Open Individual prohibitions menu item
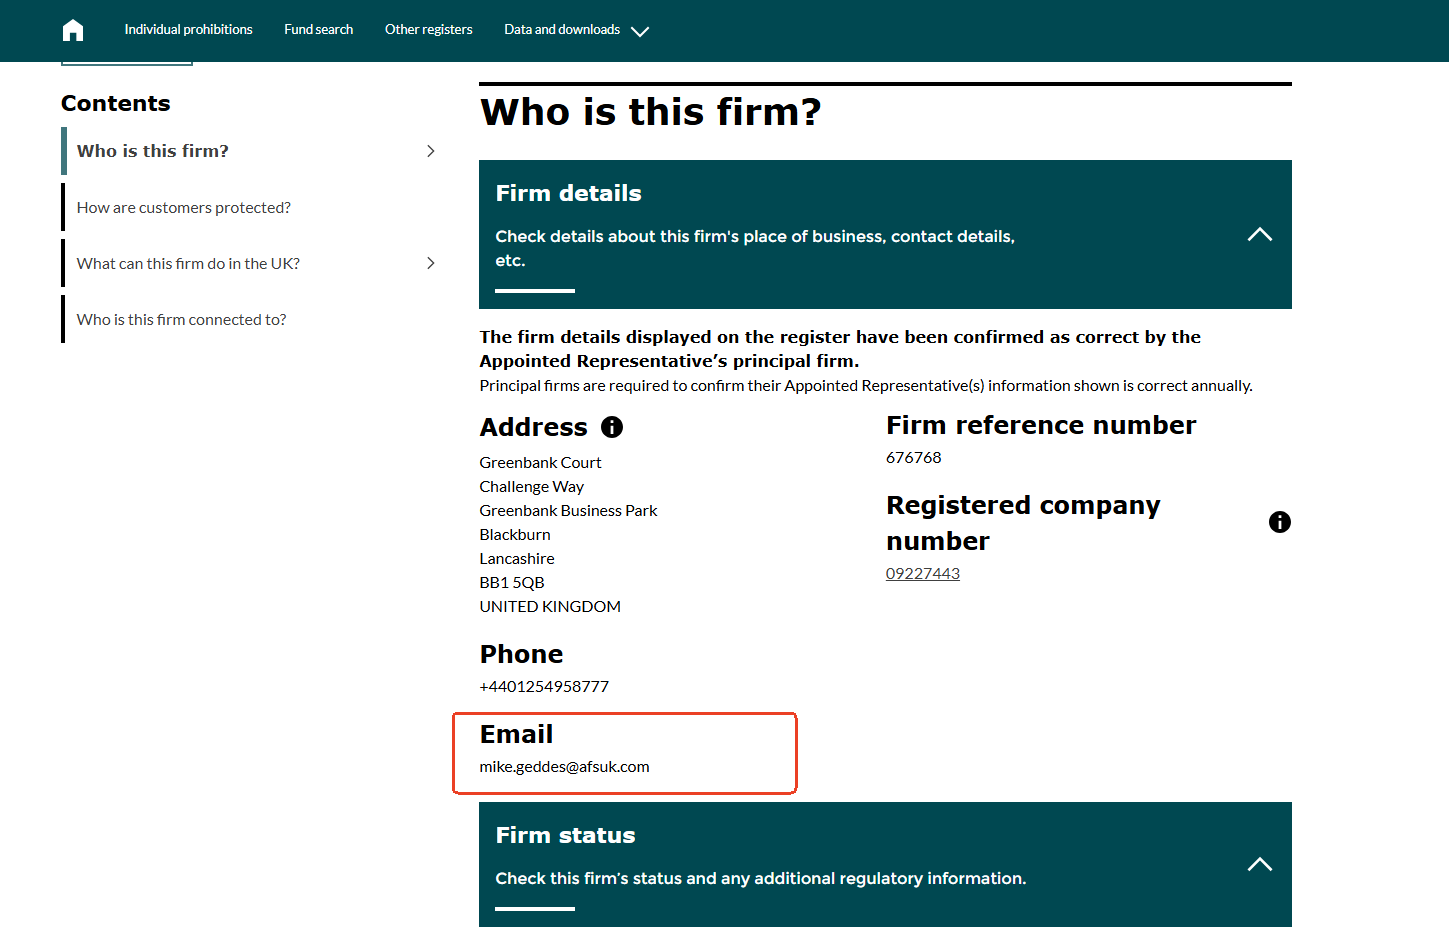Screen dimensions: 1449x932 pos(188,30)
